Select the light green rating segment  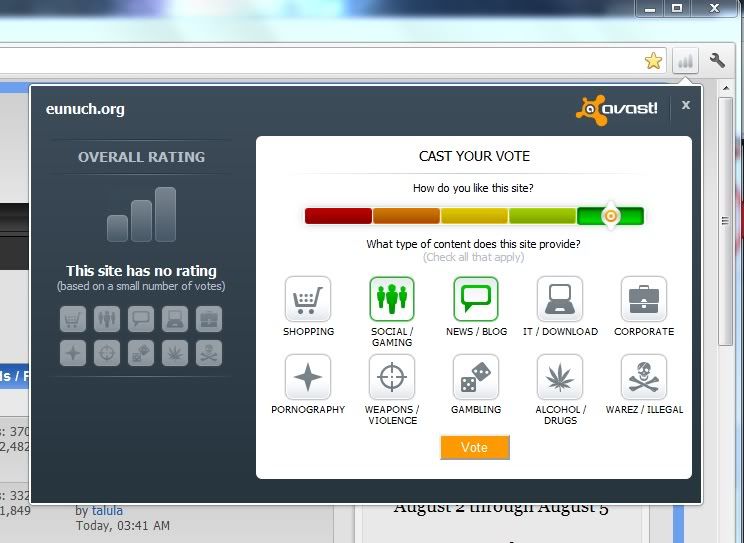coord(542,216)
